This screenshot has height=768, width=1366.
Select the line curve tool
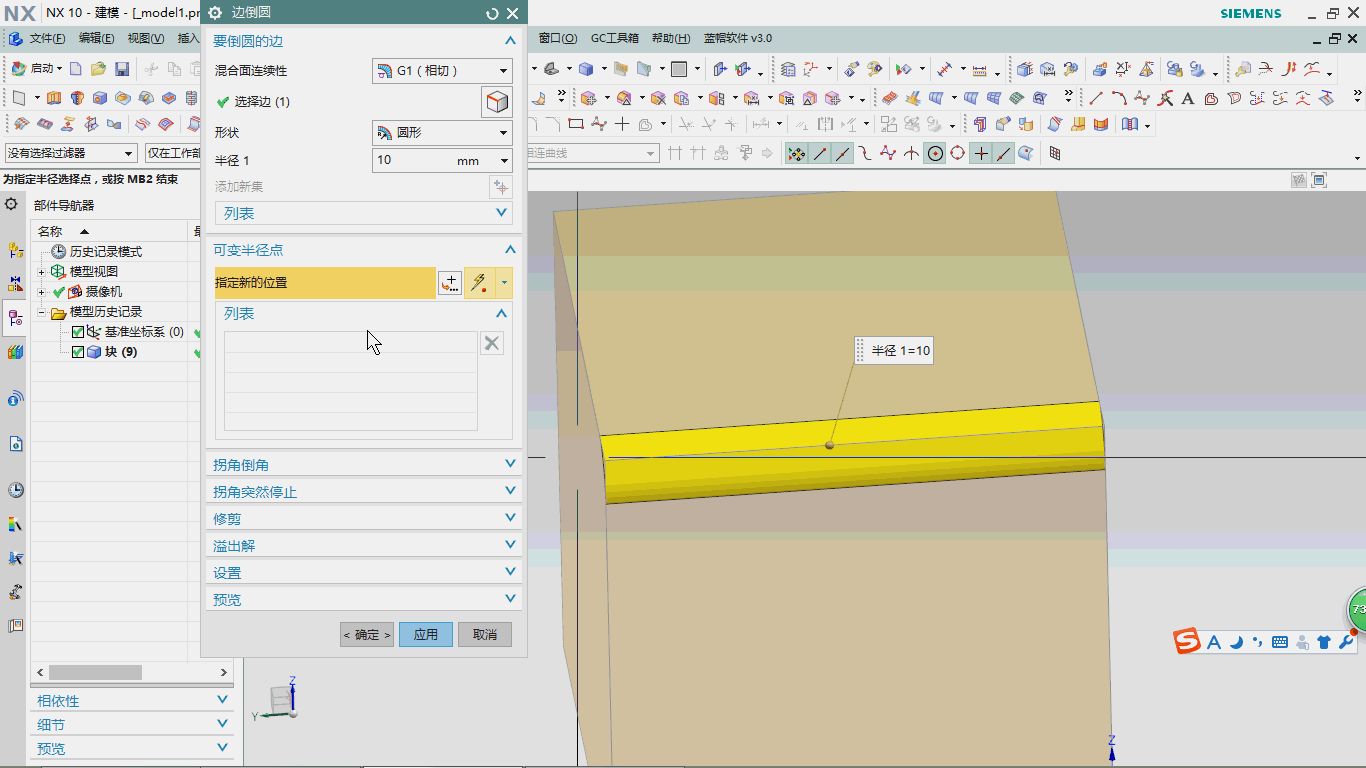1096,98
